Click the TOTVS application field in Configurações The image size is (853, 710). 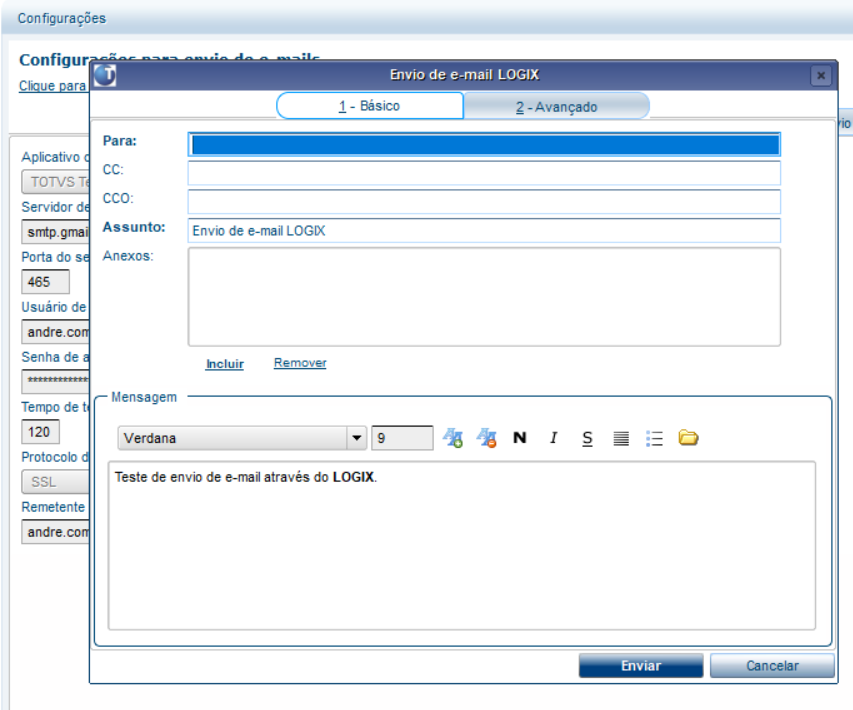coord(55,182)
